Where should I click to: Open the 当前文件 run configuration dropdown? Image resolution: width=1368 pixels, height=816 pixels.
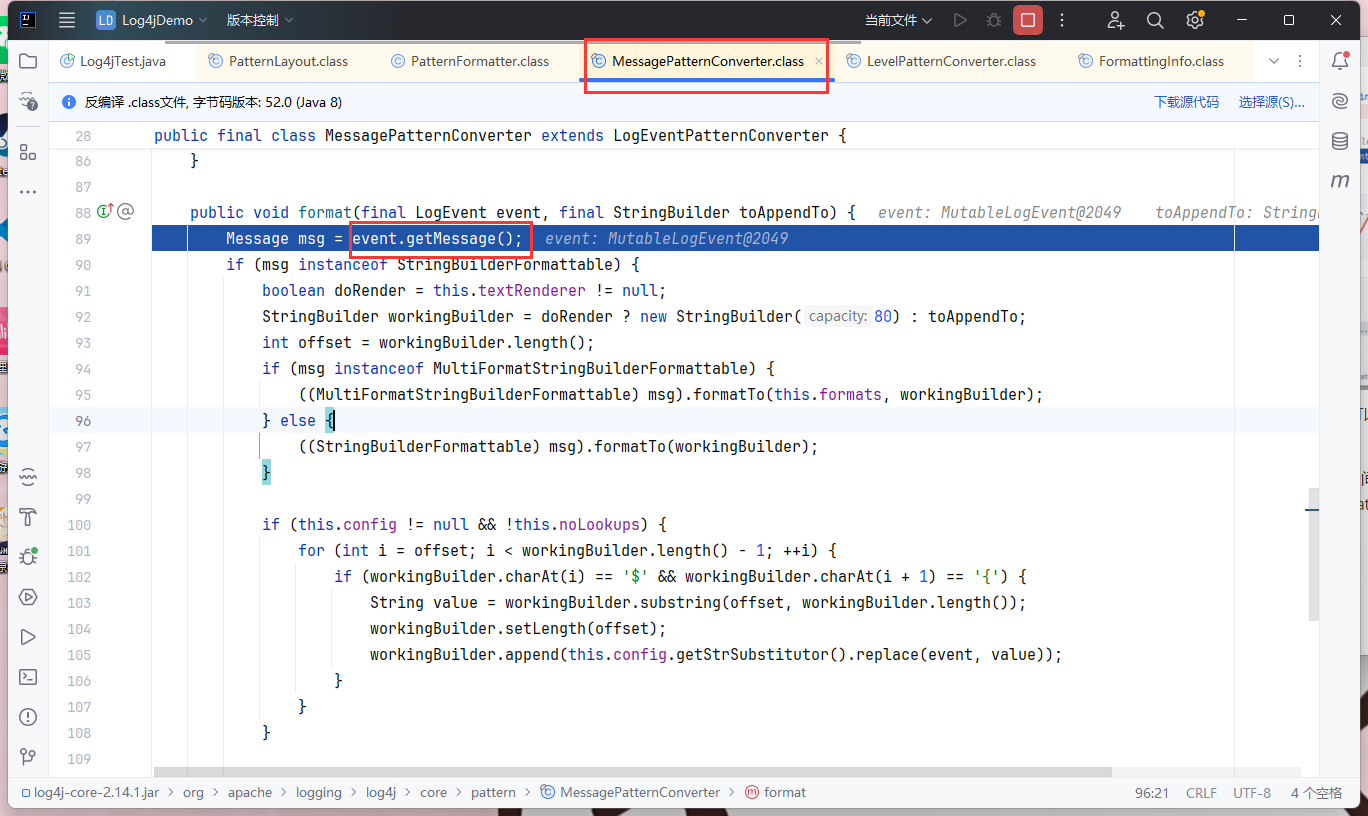898,20
